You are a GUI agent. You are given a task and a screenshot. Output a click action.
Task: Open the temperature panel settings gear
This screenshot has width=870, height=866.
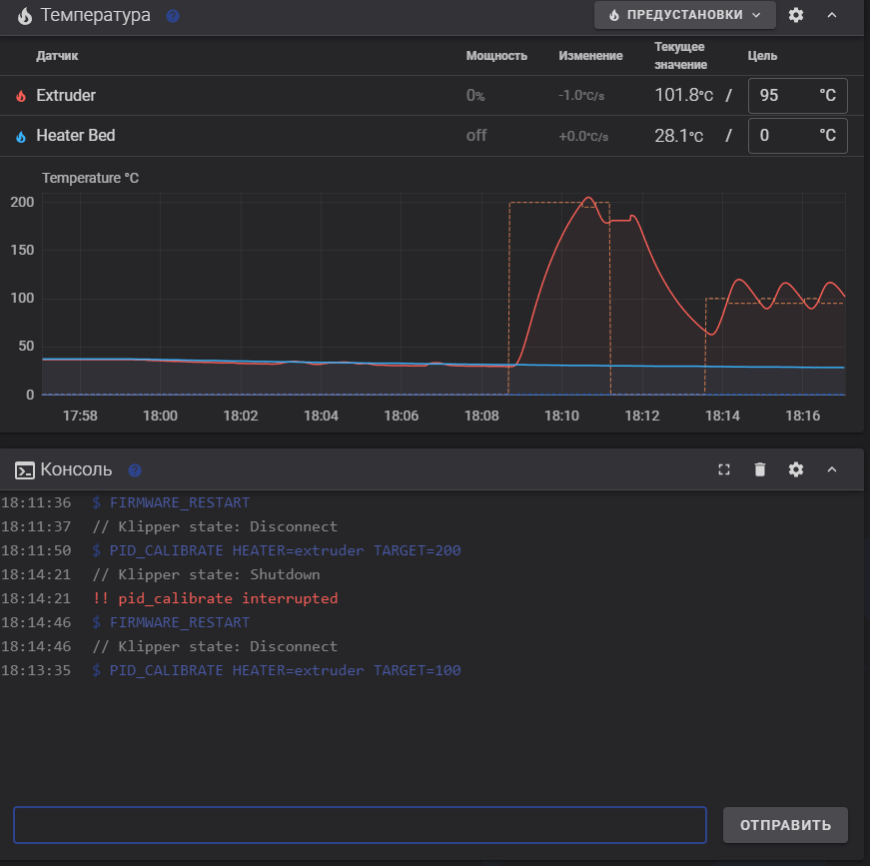[x=796, y=15]
